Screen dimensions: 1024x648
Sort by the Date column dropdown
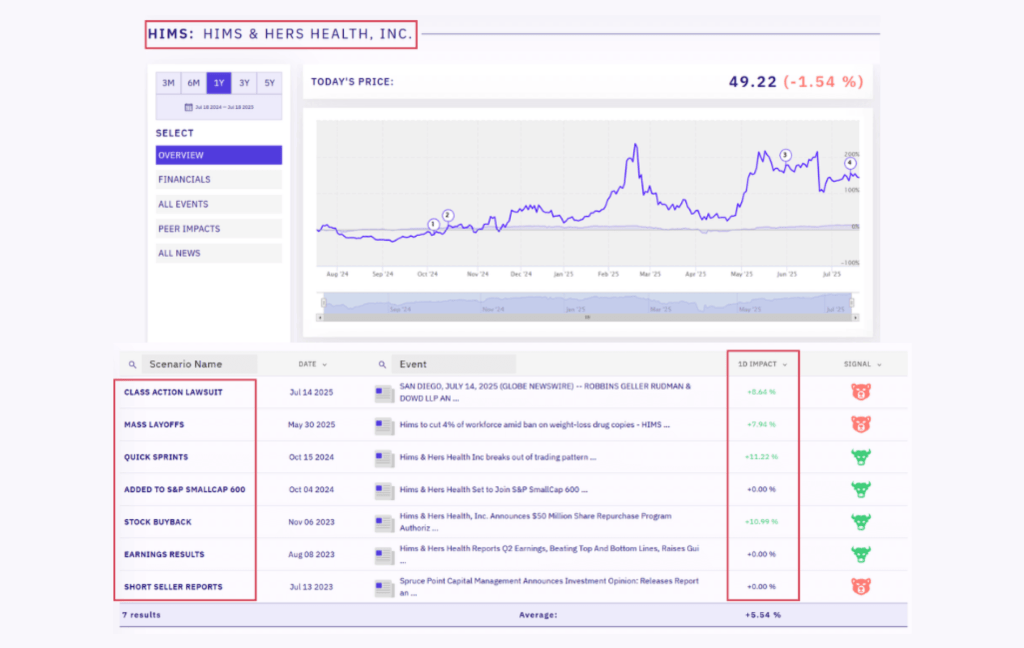pos(313,364)
